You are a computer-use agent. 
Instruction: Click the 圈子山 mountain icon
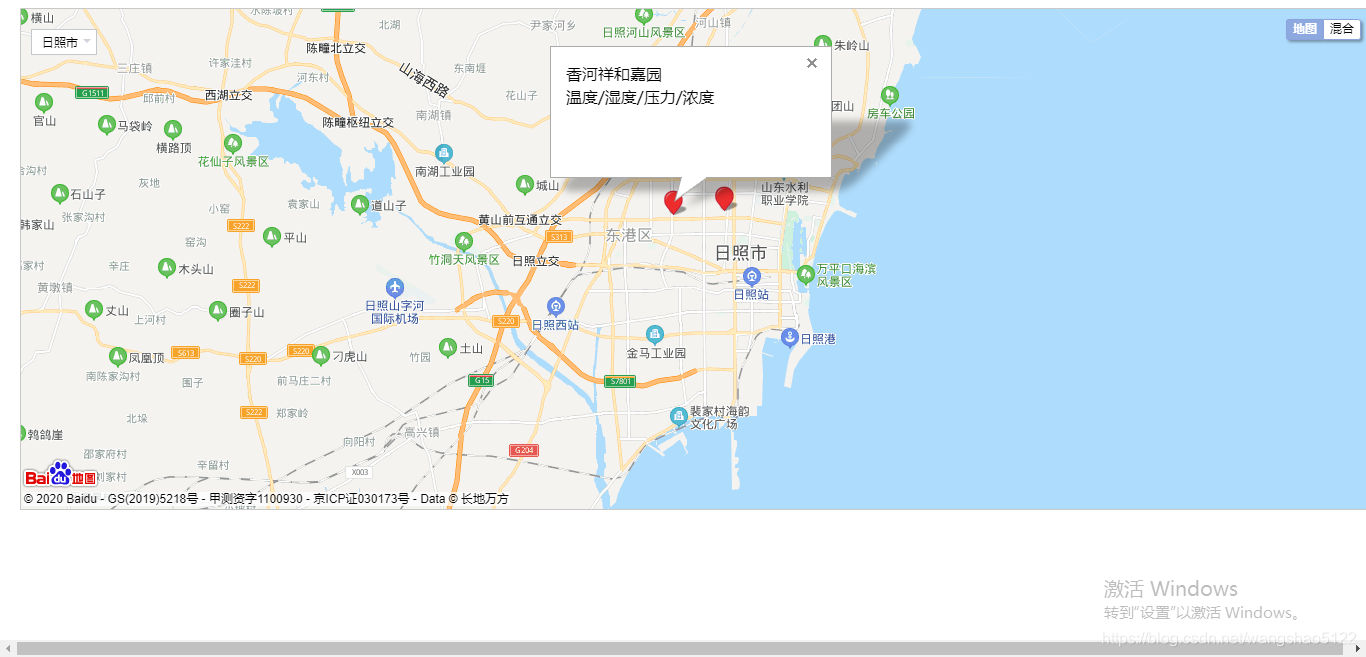[218, 310]
